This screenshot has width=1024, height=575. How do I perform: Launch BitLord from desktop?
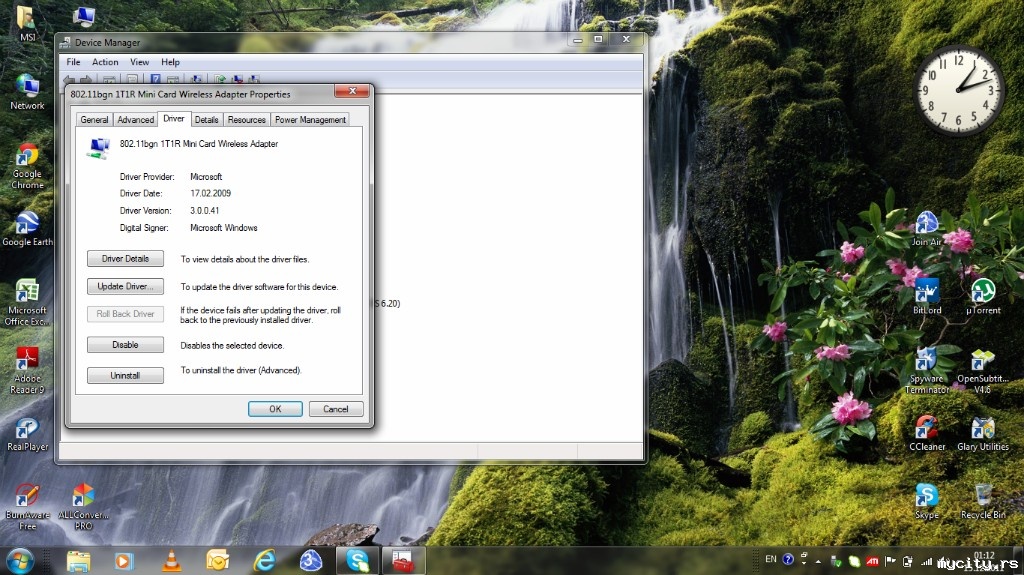[927, 296]
